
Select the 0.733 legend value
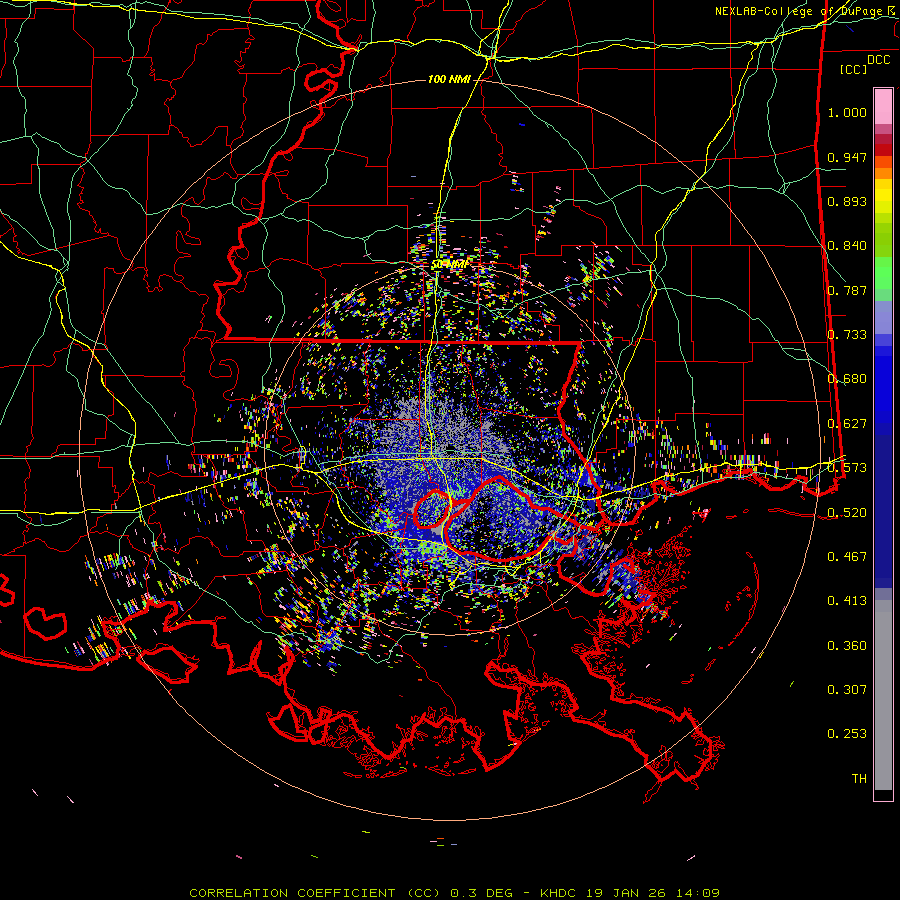click(847, 335)
